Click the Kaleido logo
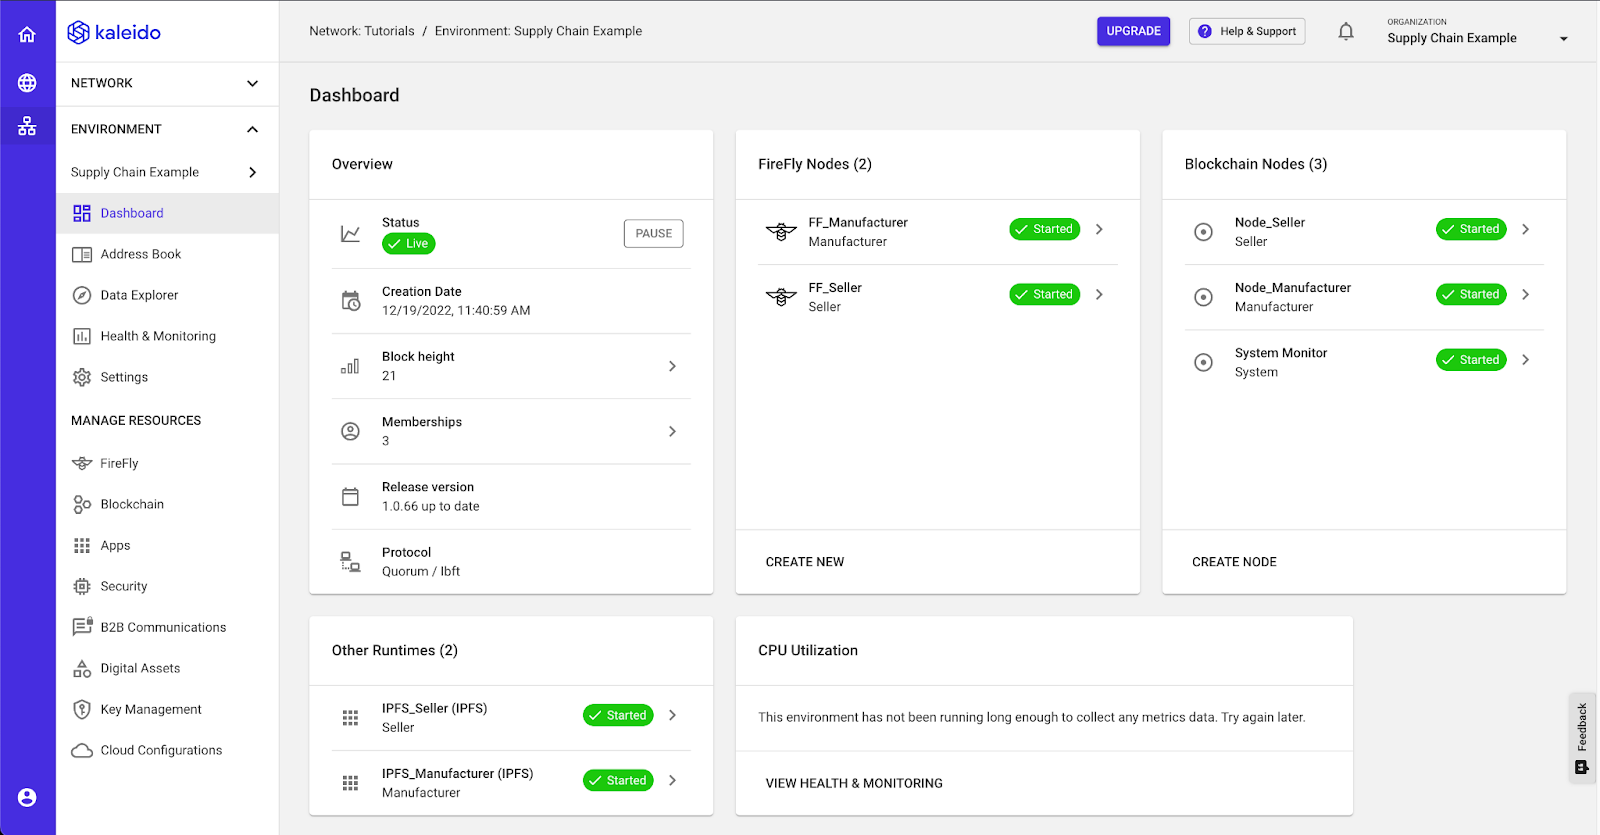Screen dimensions: 1600x835 point(114,32)
